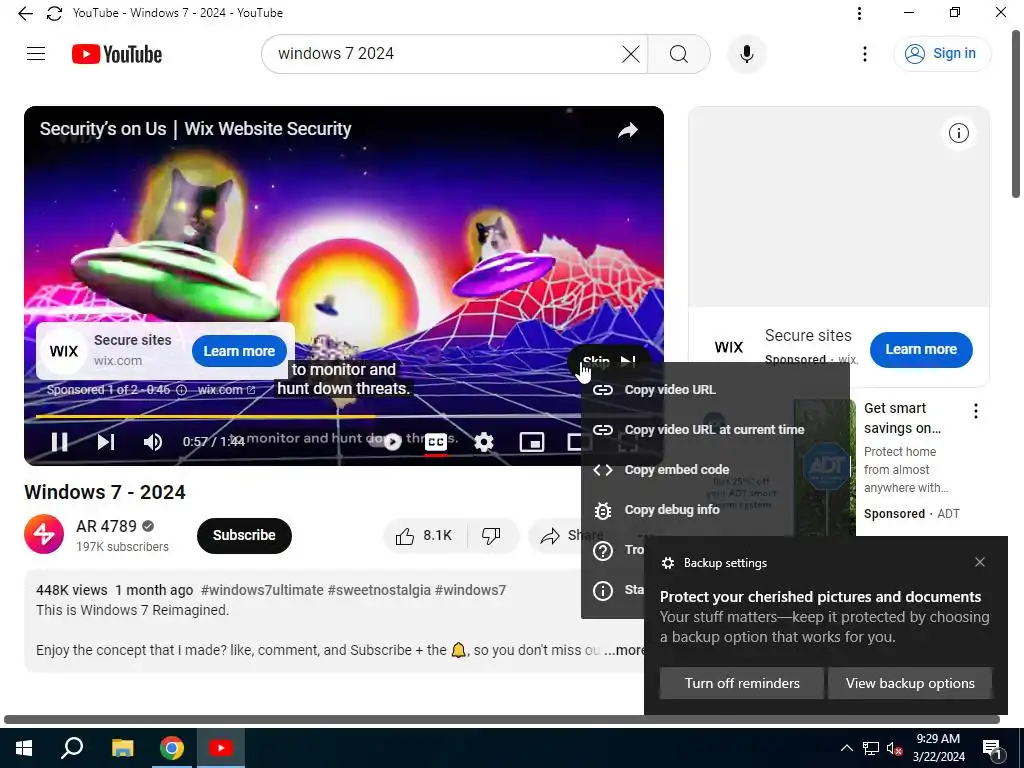
Task: Open File Explorer from the taskbar
Action: click(x=122, y=748)
